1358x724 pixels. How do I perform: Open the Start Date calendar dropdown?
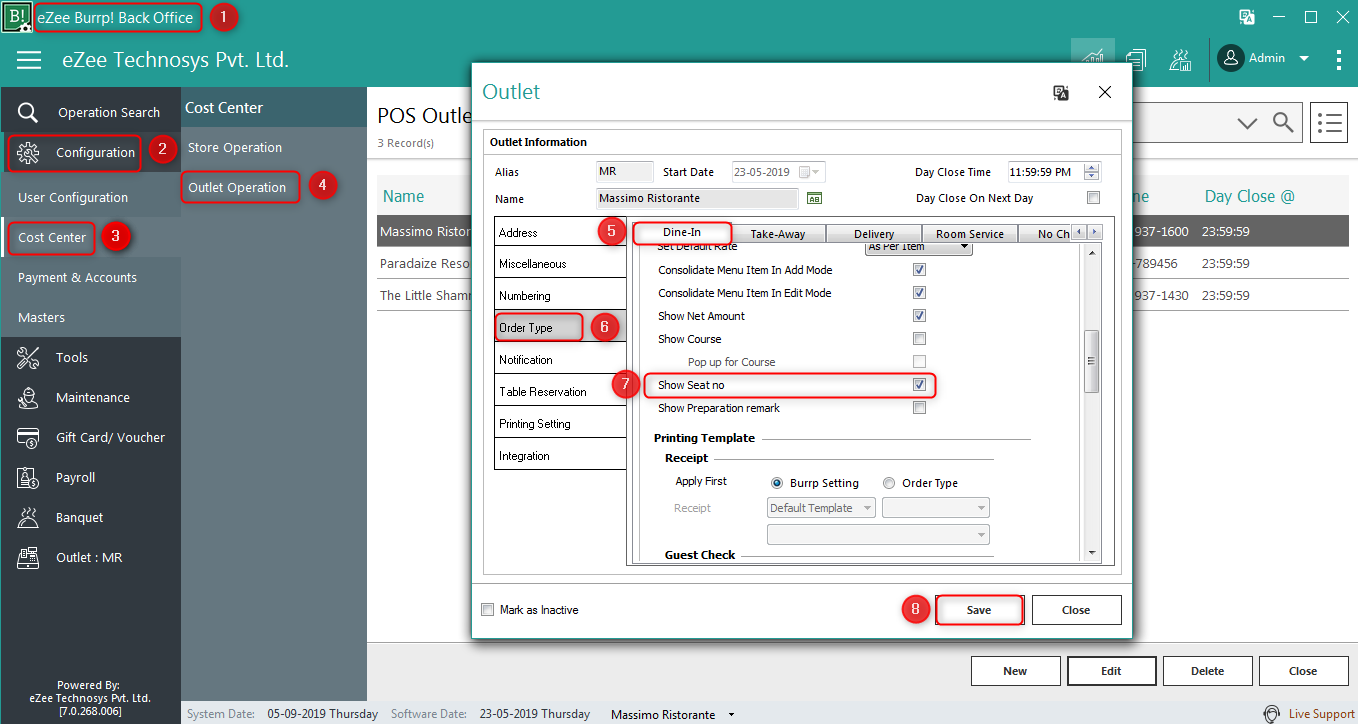pyautogui.click(x=817, y=172)
